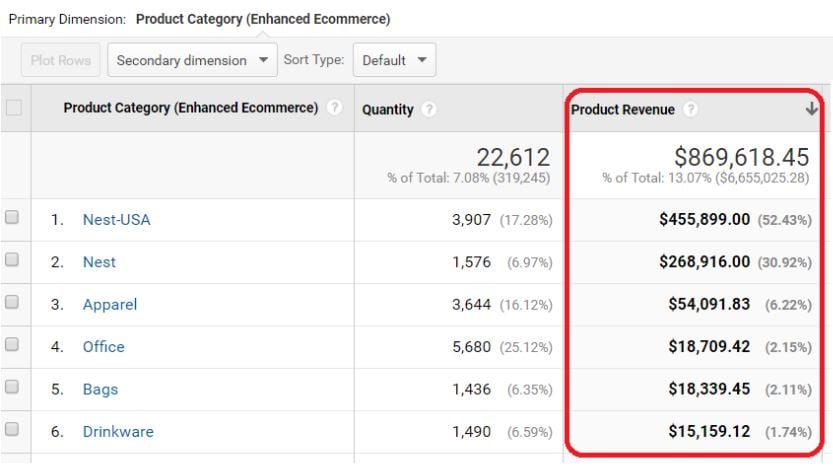The image size is (833, 471).
Task: Click Nest revenue $268,916.00
Action: 704,262
